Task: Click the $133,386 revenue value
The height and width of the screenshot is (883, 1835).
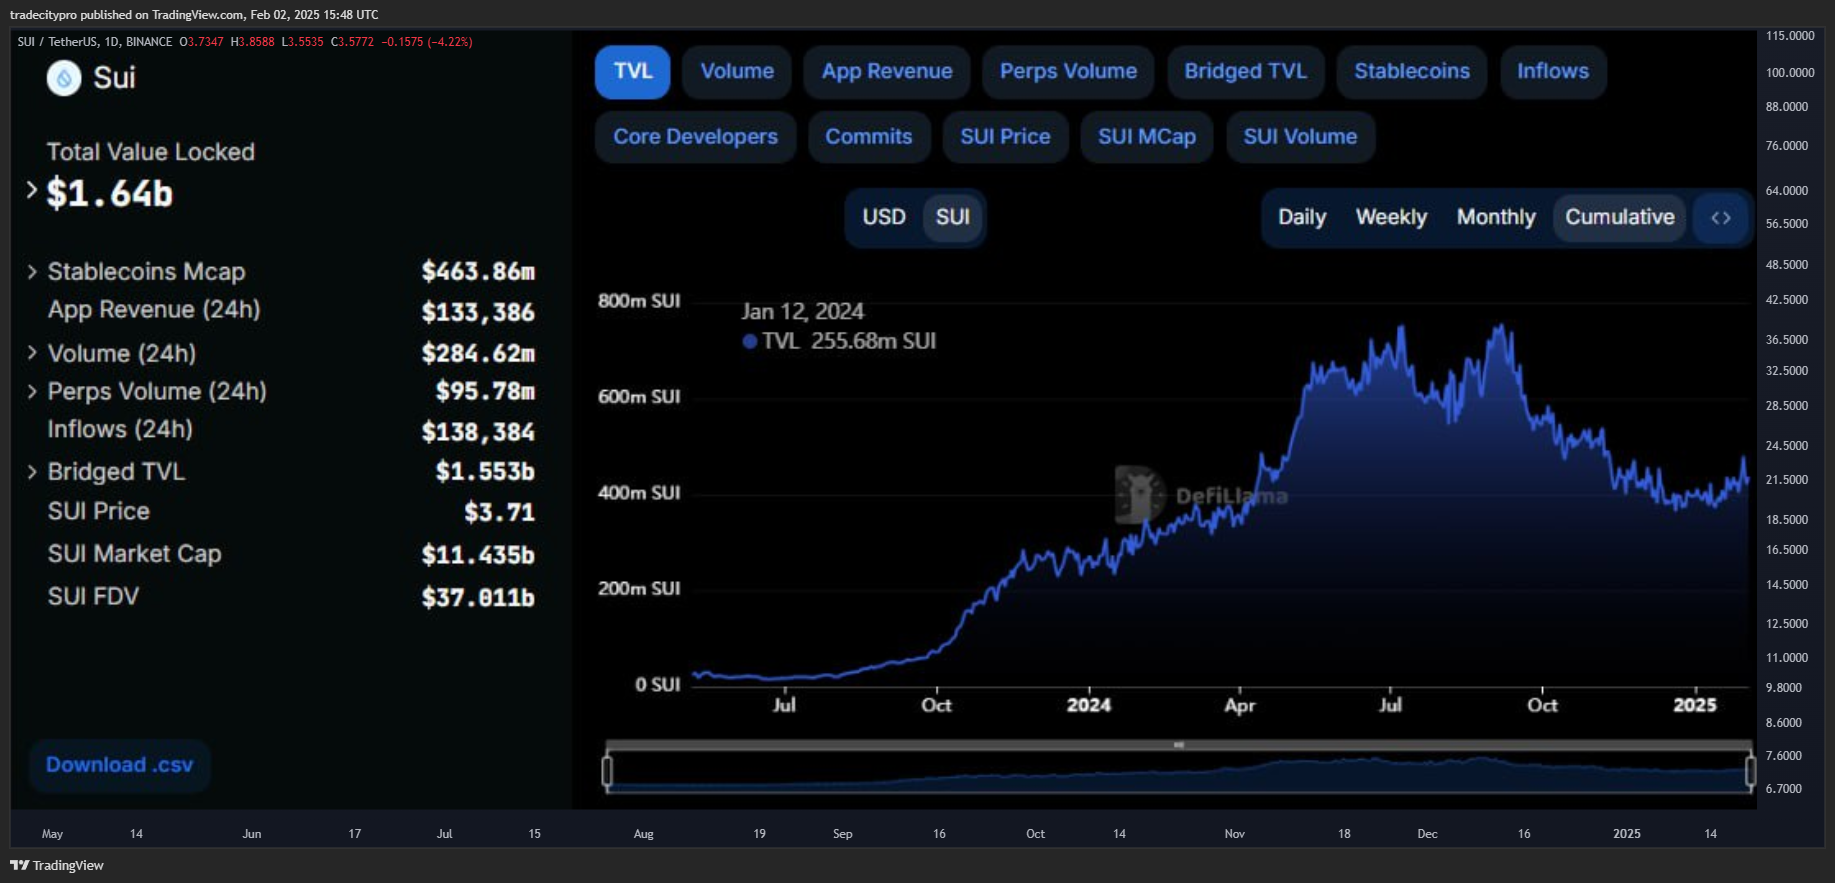Action: pos(478,312)
